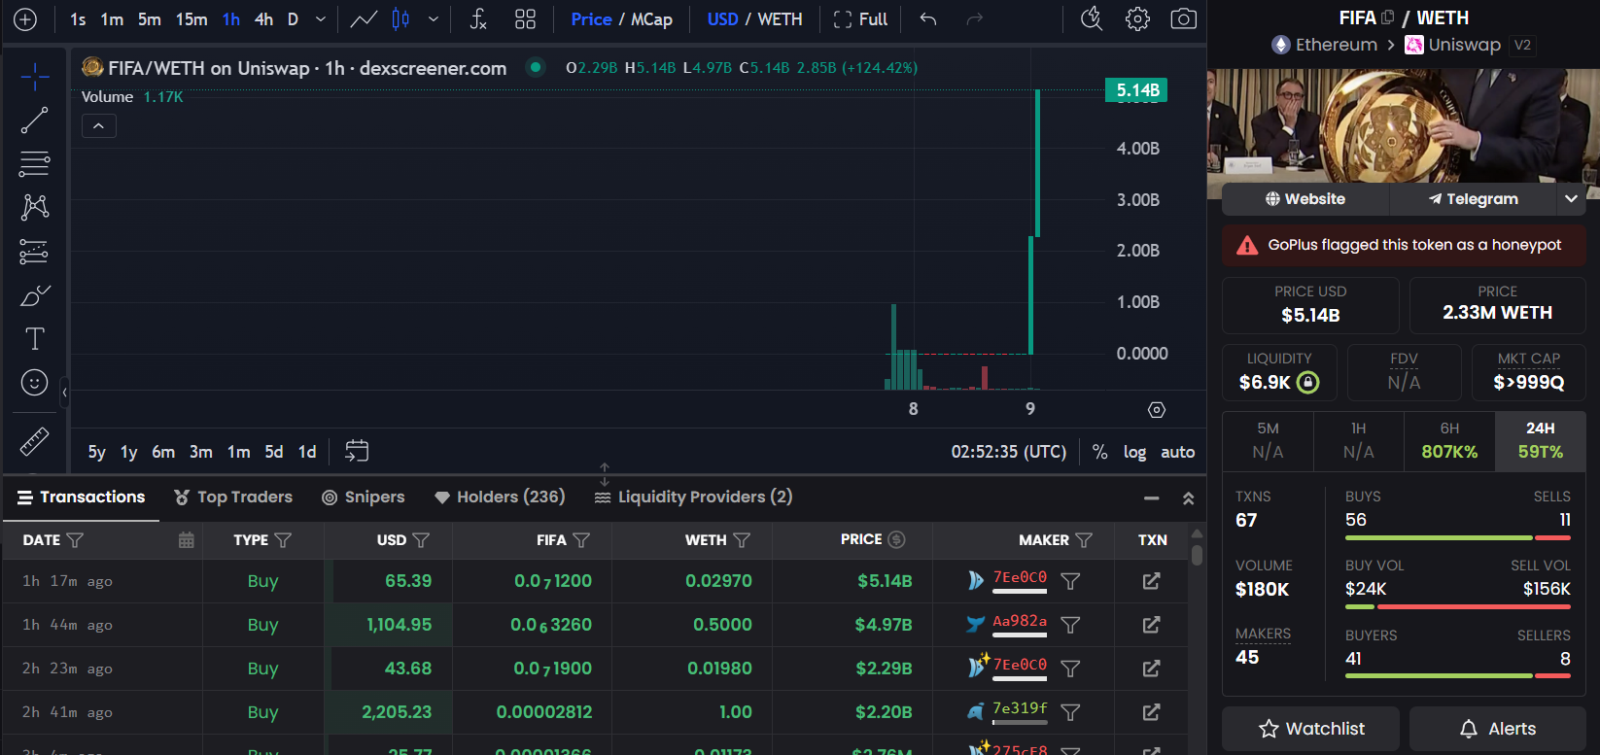Select the trend line drawing tool

pos(35,120)
